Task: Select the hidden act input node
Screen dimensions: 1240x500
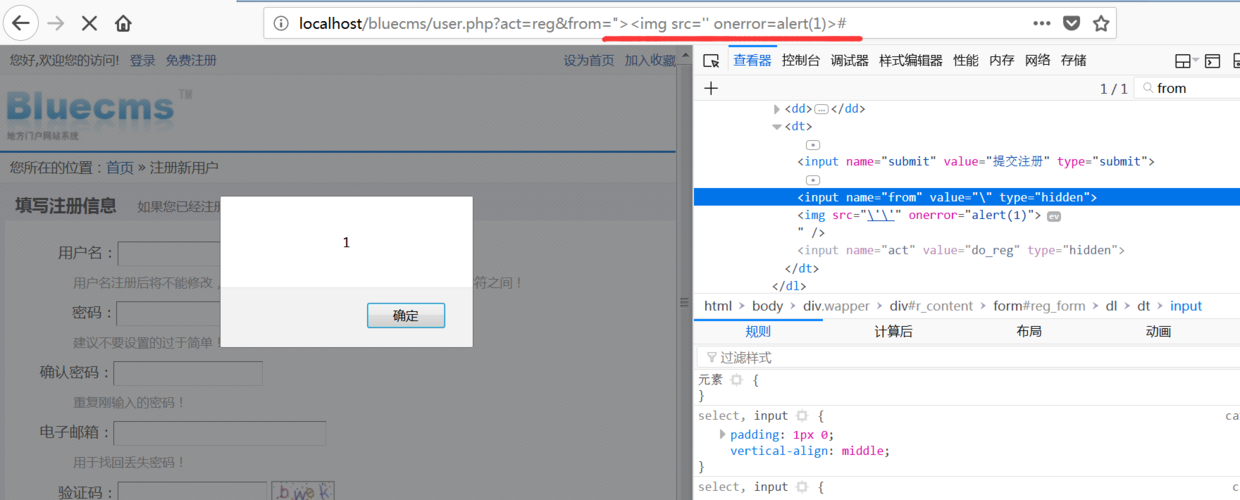Action: coord(961,250)
